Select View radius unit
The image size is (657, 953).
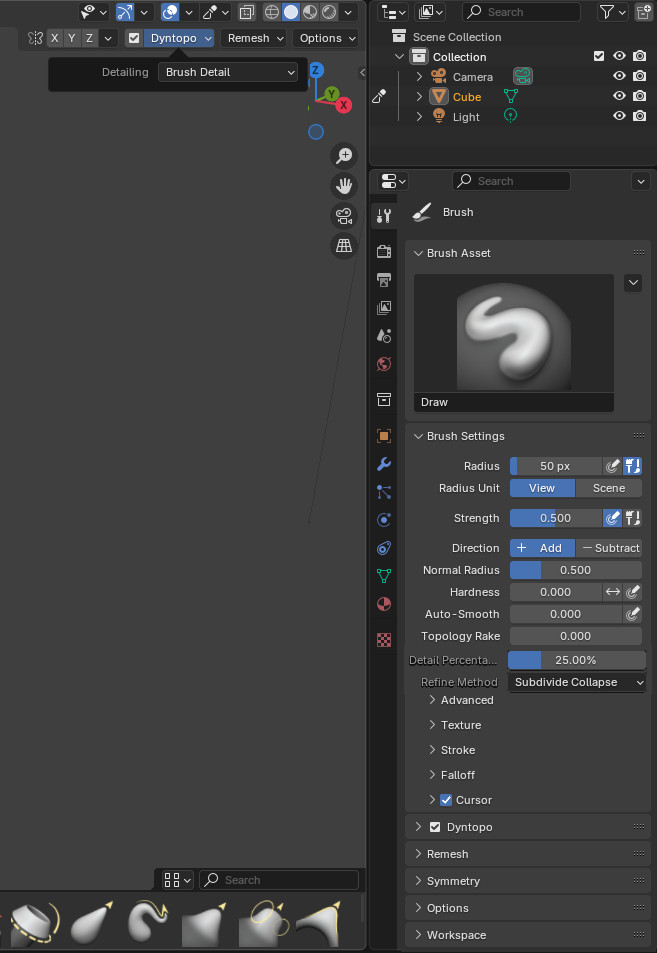click(x=542, y=488)
